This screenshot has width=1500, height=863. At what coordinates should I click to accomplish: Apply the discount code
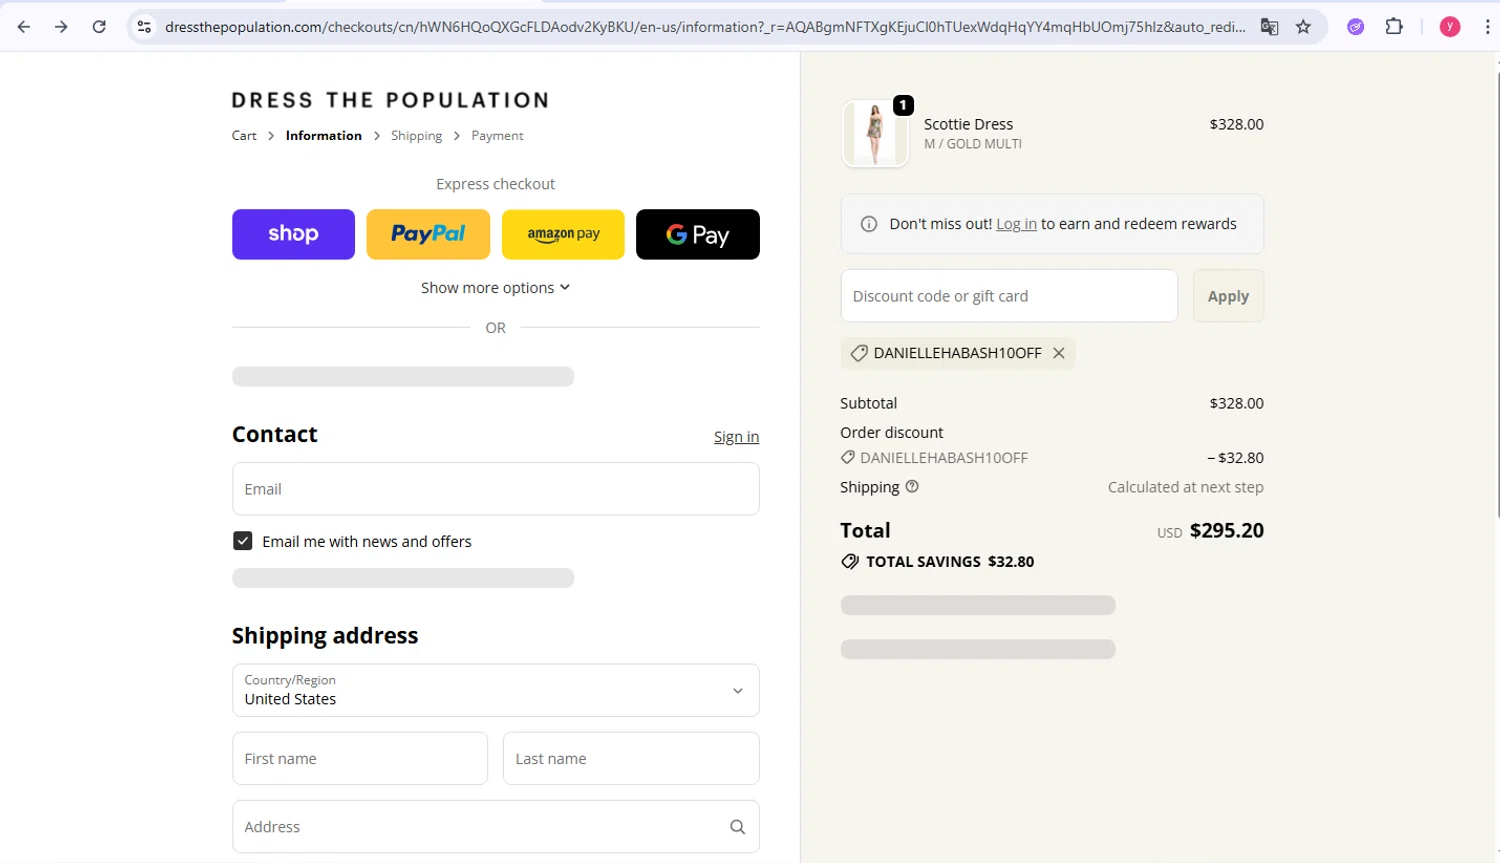(1228, 296)
